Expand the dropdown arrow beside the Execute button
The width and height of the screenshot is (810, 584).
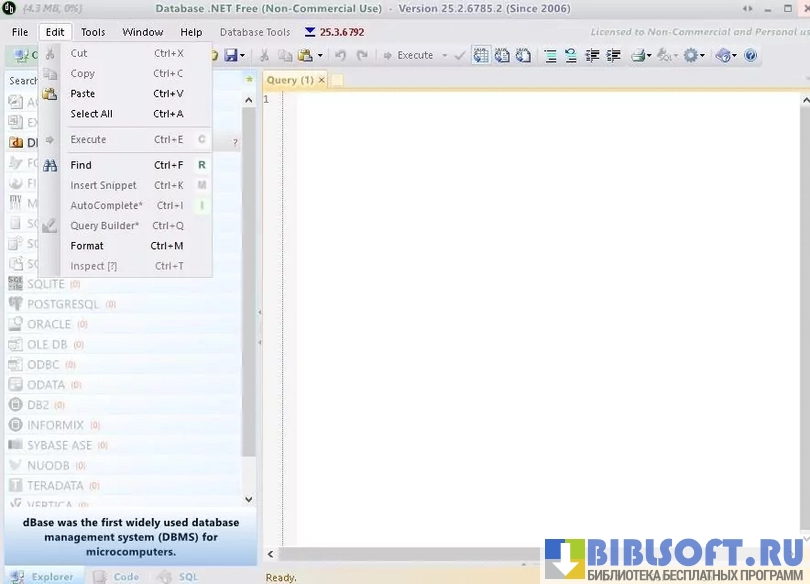tap(445, 56)
